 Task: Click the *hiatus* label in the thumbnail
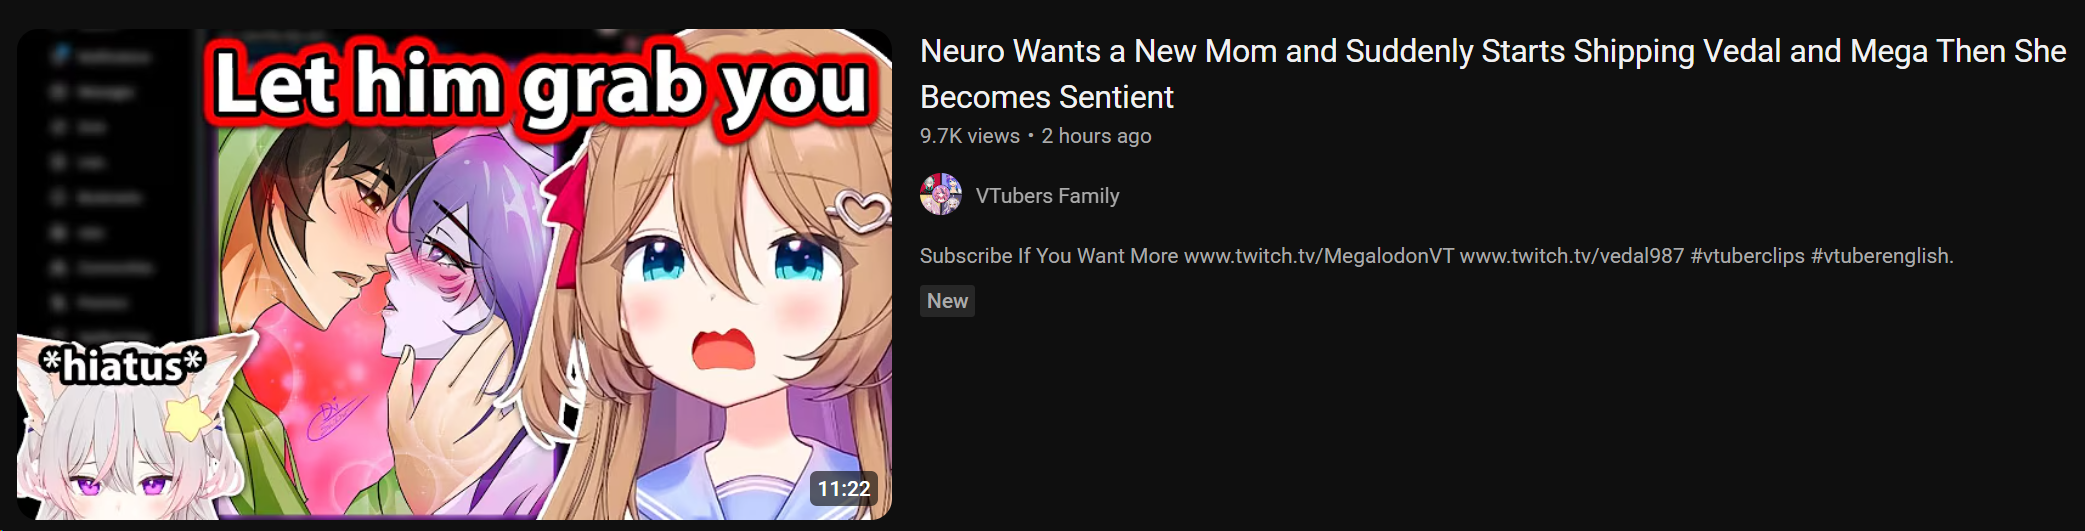tap(123, 365)
